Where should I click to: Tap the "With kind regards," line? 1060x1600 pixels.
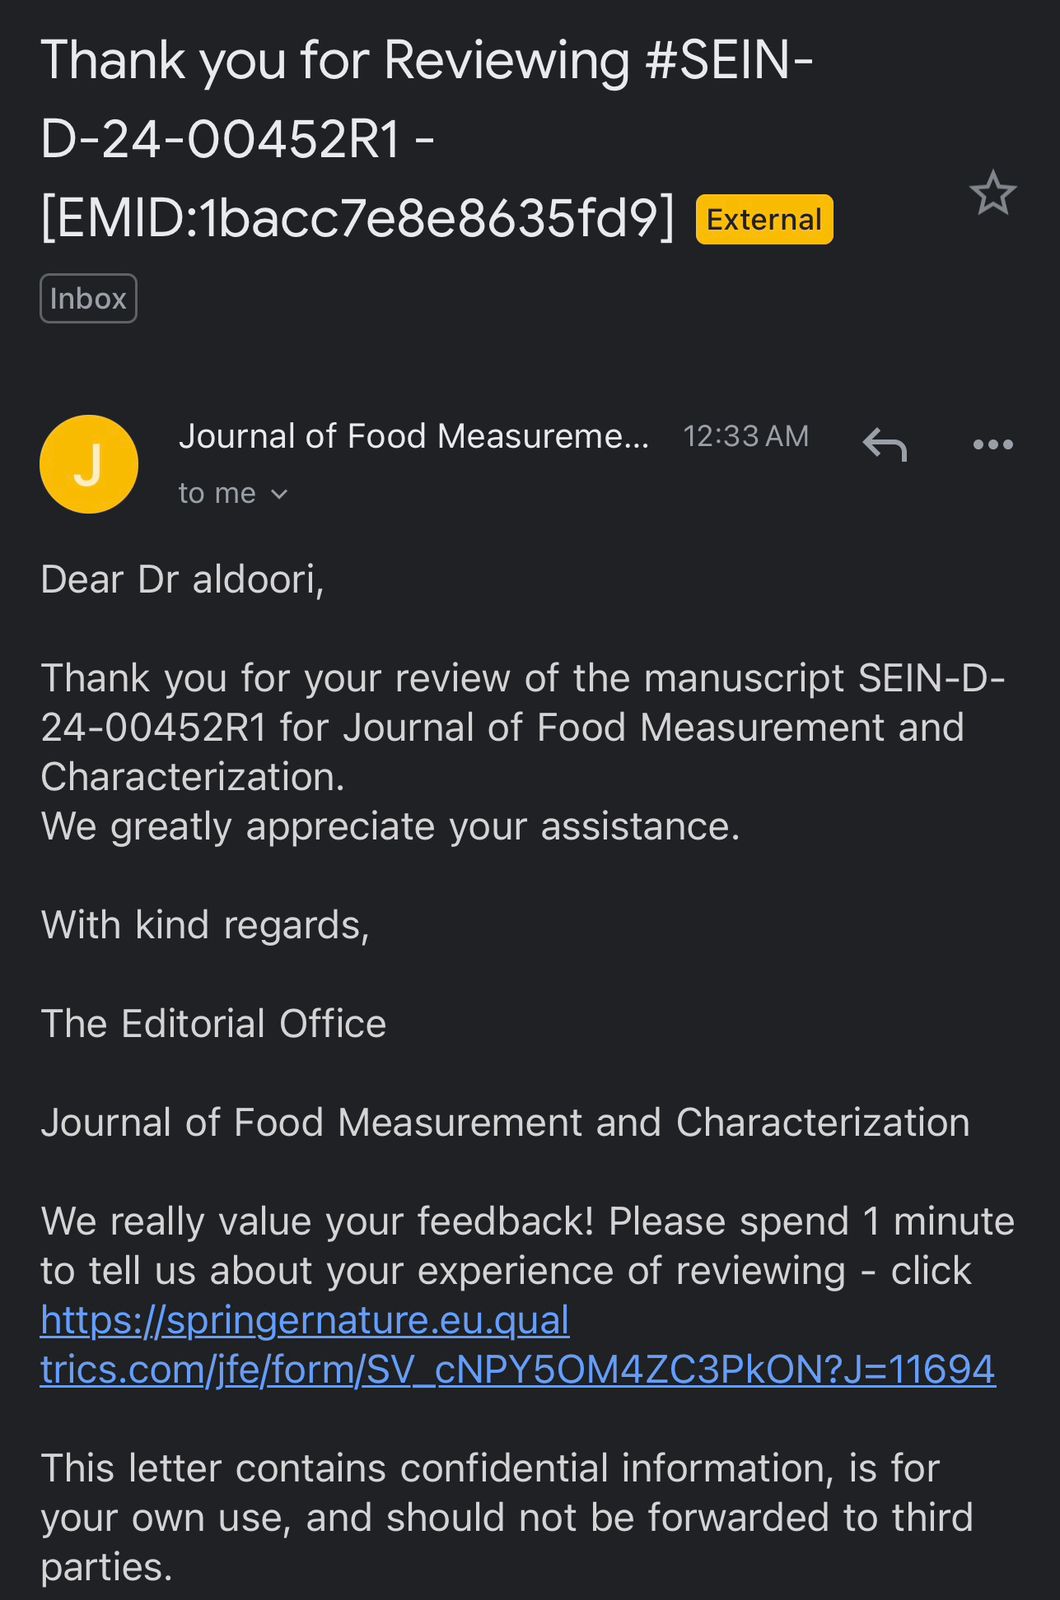click(x=205, y=925)
